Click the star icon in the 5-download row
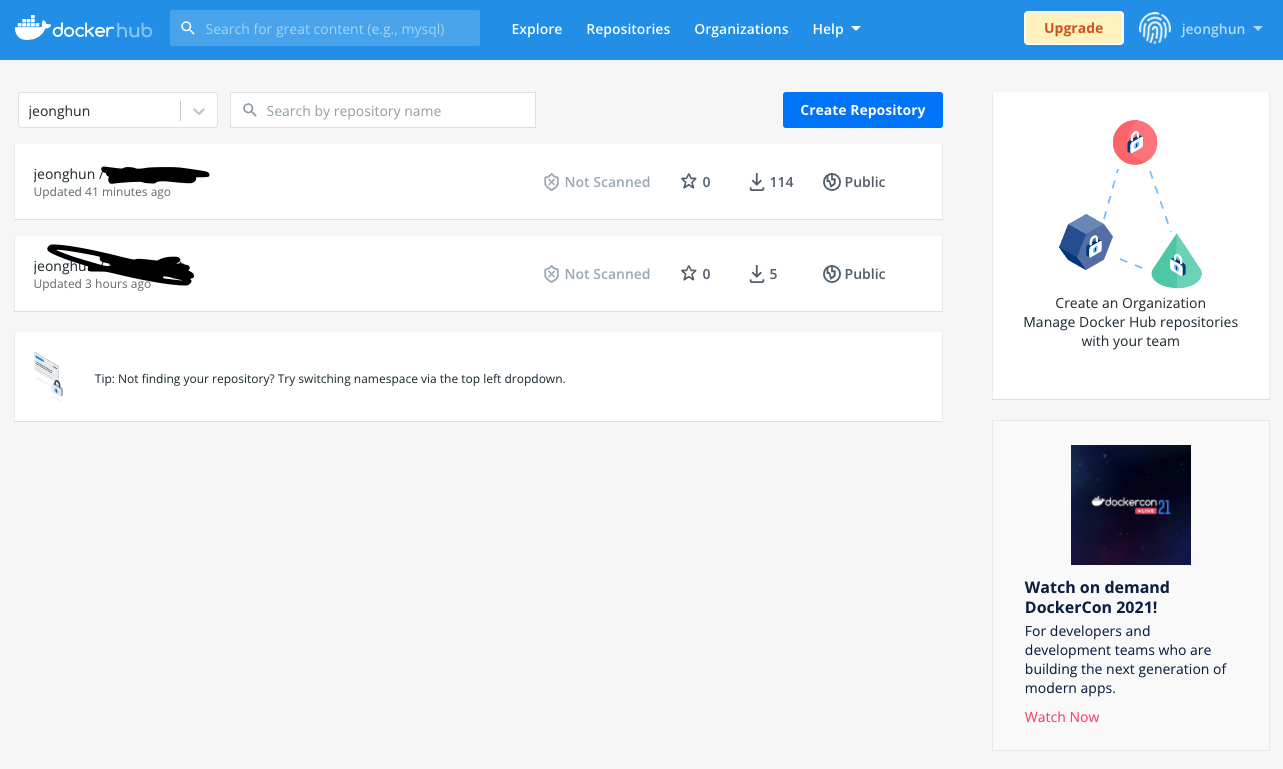Image resolution: width=1283 pixels, height=769 pixels. (x=688, y=273)
